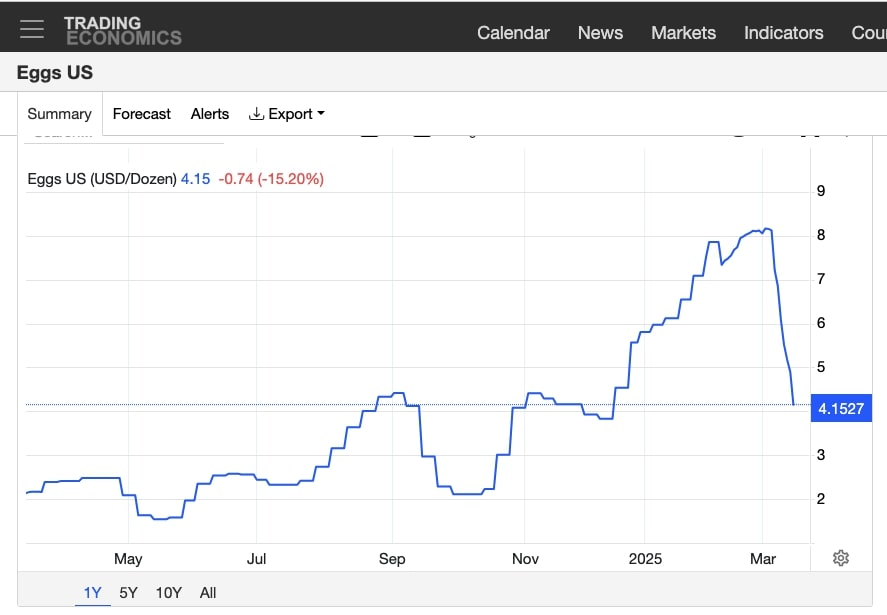Viewport: 887px width, 615px height.
Task: Switch to the Forecast tab
Action: (141, 113)
